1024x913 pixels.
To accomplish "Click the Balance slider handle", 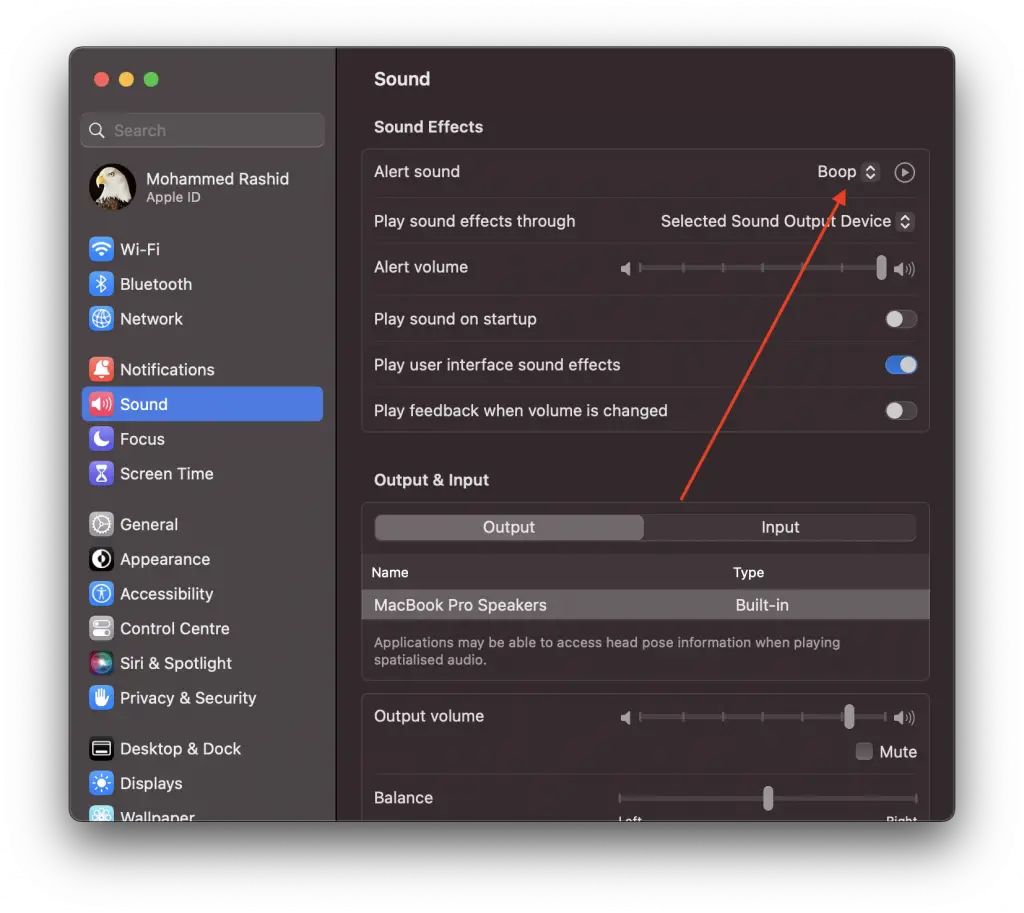I will [x=768, y=798].
